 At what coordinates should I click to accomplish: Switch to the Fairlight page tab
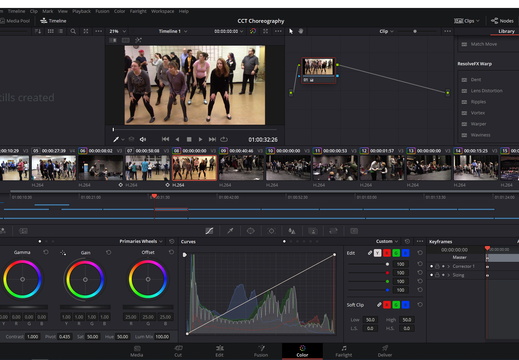[x=344, y=351]
